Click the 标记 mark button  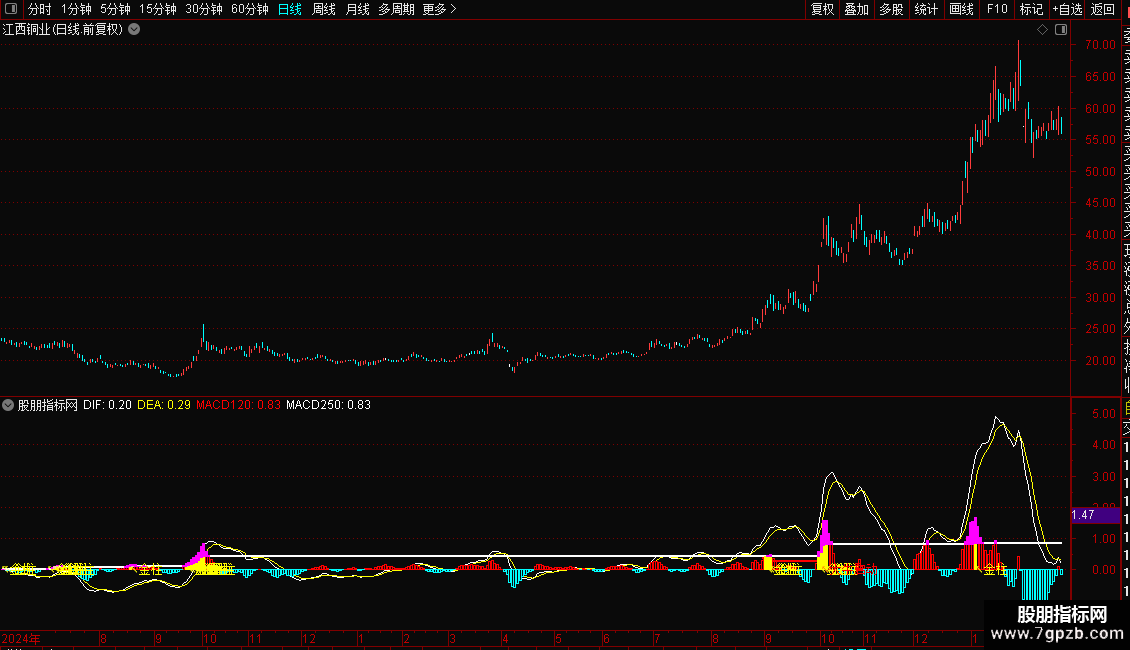(1031, 9)
